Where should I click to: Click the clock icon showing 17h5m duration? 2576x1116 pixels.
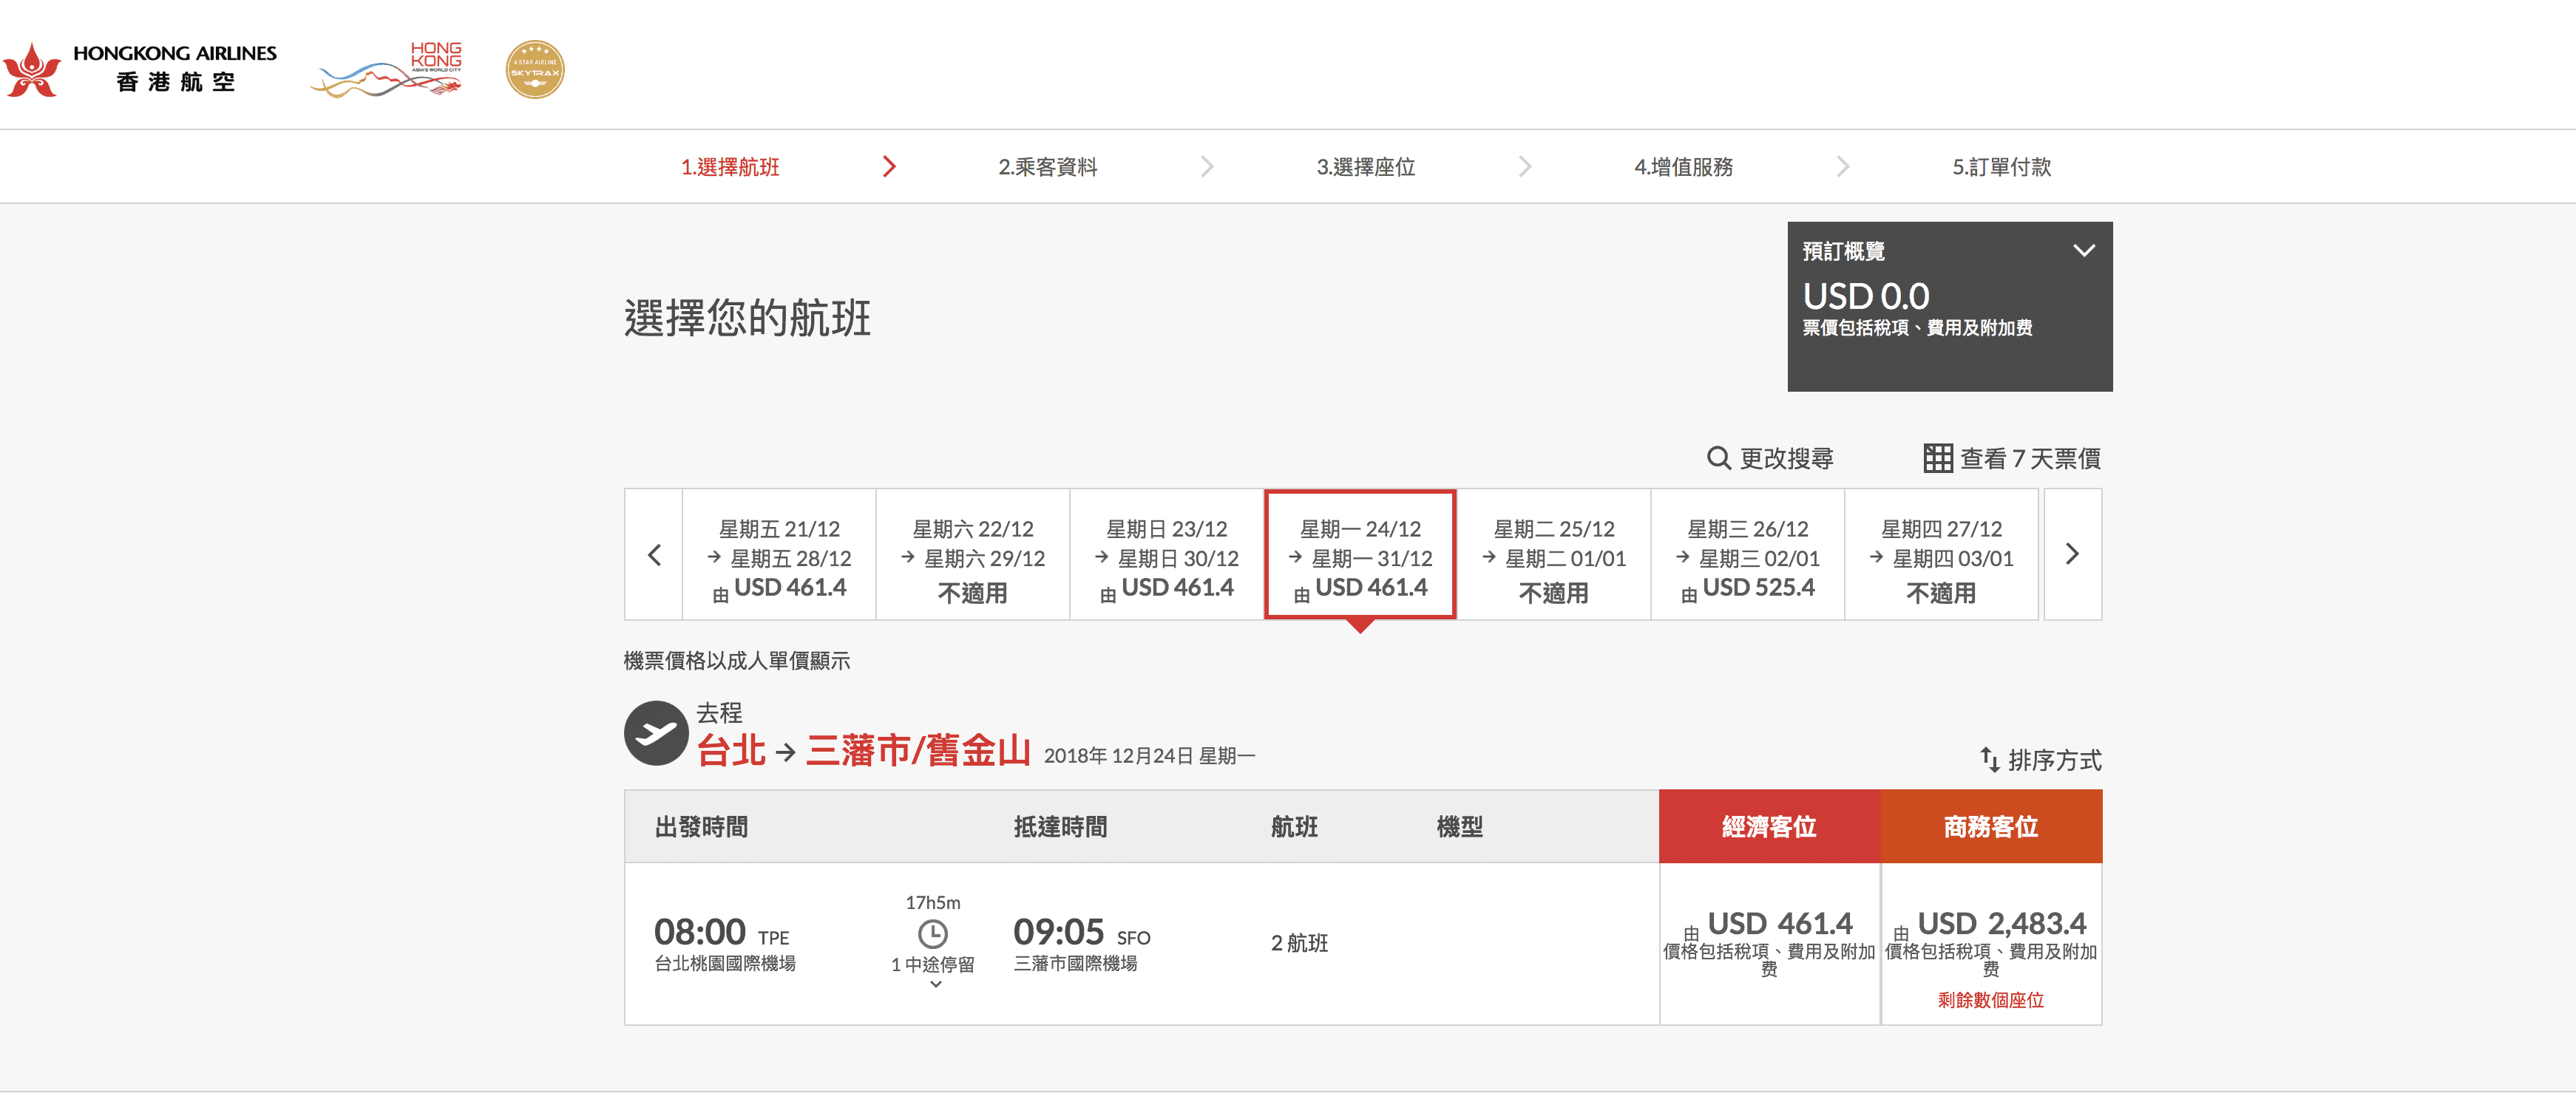point(934,936)
